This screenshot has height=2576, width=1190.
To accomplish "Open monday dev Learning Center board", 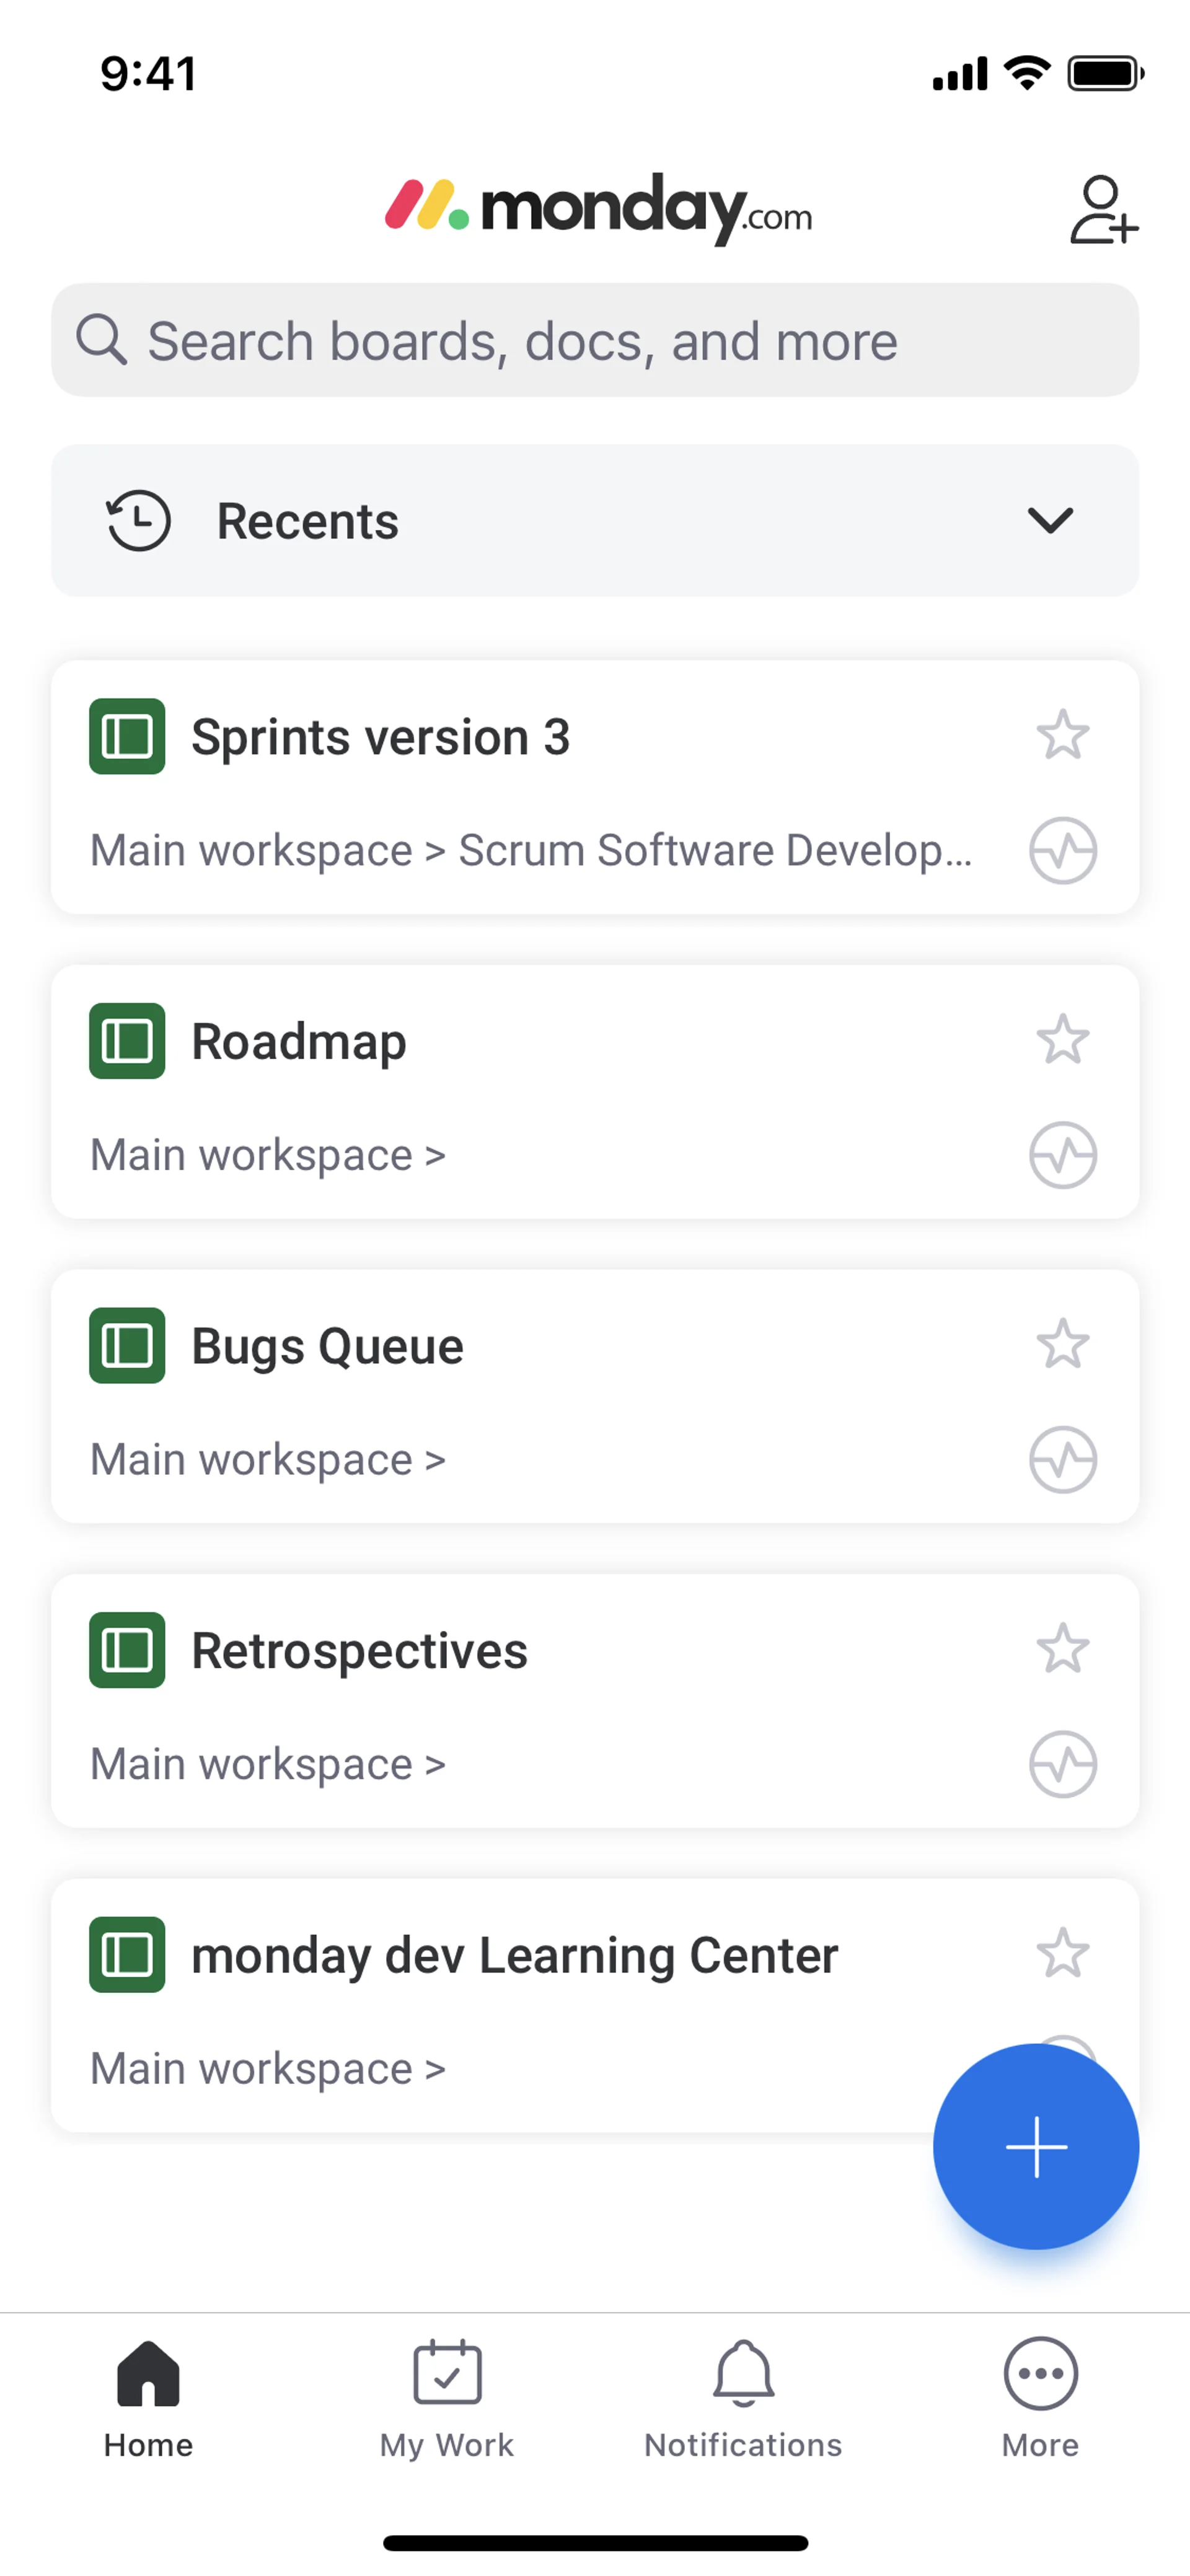I will [514, 1956].
